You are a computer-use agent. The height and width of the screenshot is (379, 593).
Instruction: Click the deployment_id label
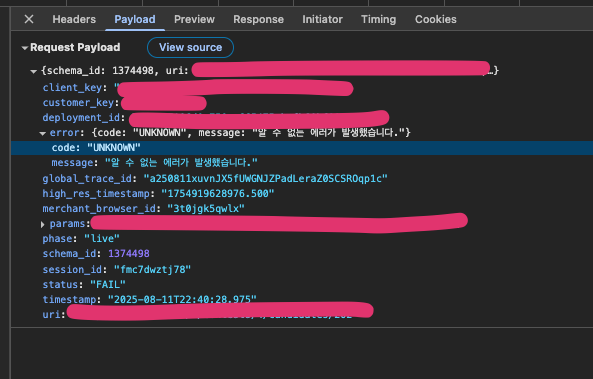tap(81, 118)
